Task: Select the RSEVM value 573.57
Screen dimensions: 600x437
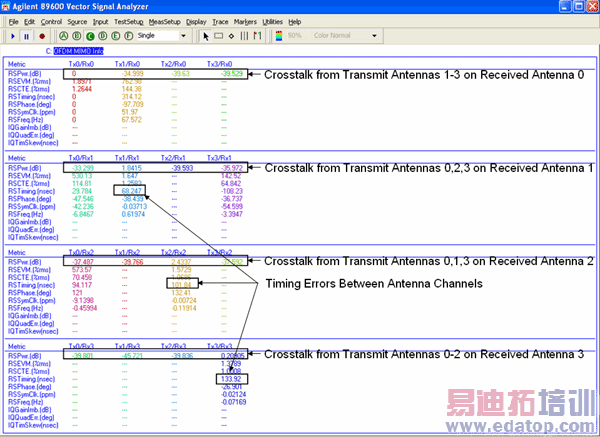Action: (x=82, y=270)
